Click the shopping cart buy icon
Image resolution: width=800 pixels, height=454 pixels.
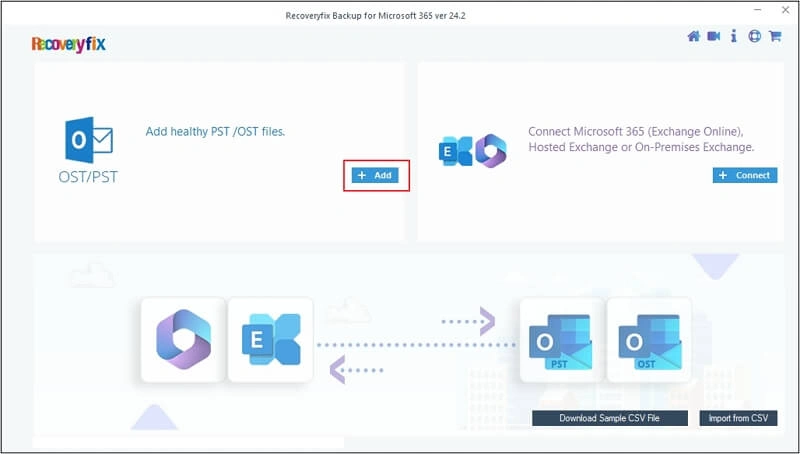(775, 36)
